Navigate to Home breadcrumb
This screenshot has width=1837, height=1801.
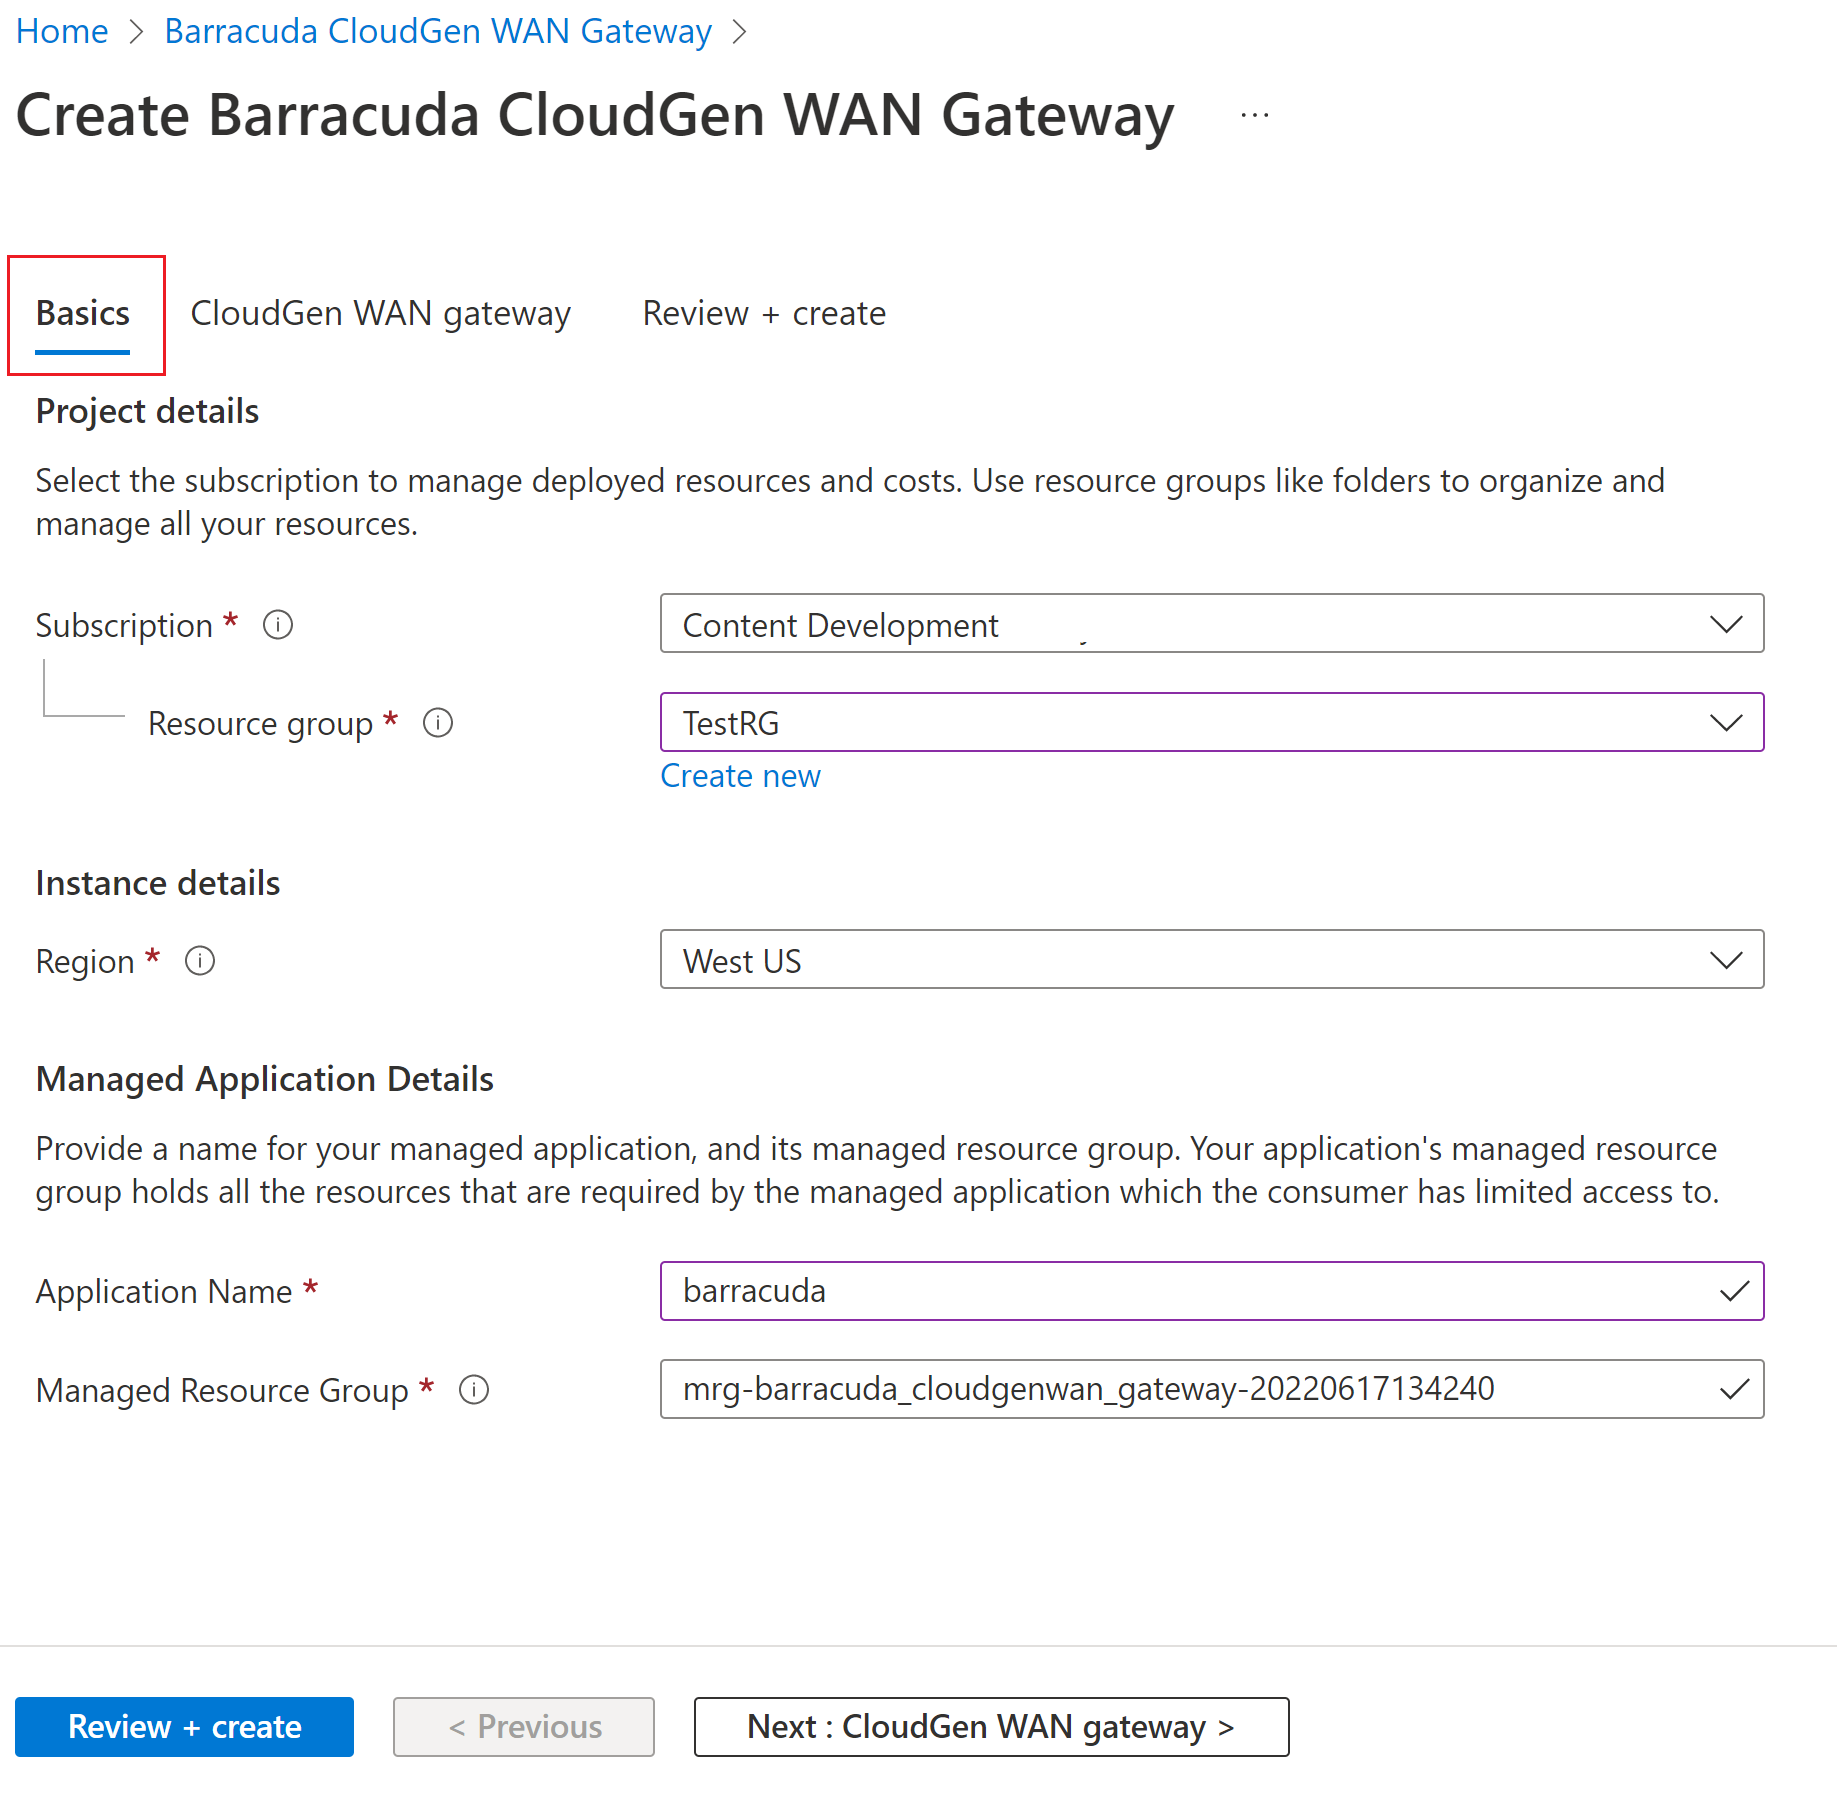[62, 31]
